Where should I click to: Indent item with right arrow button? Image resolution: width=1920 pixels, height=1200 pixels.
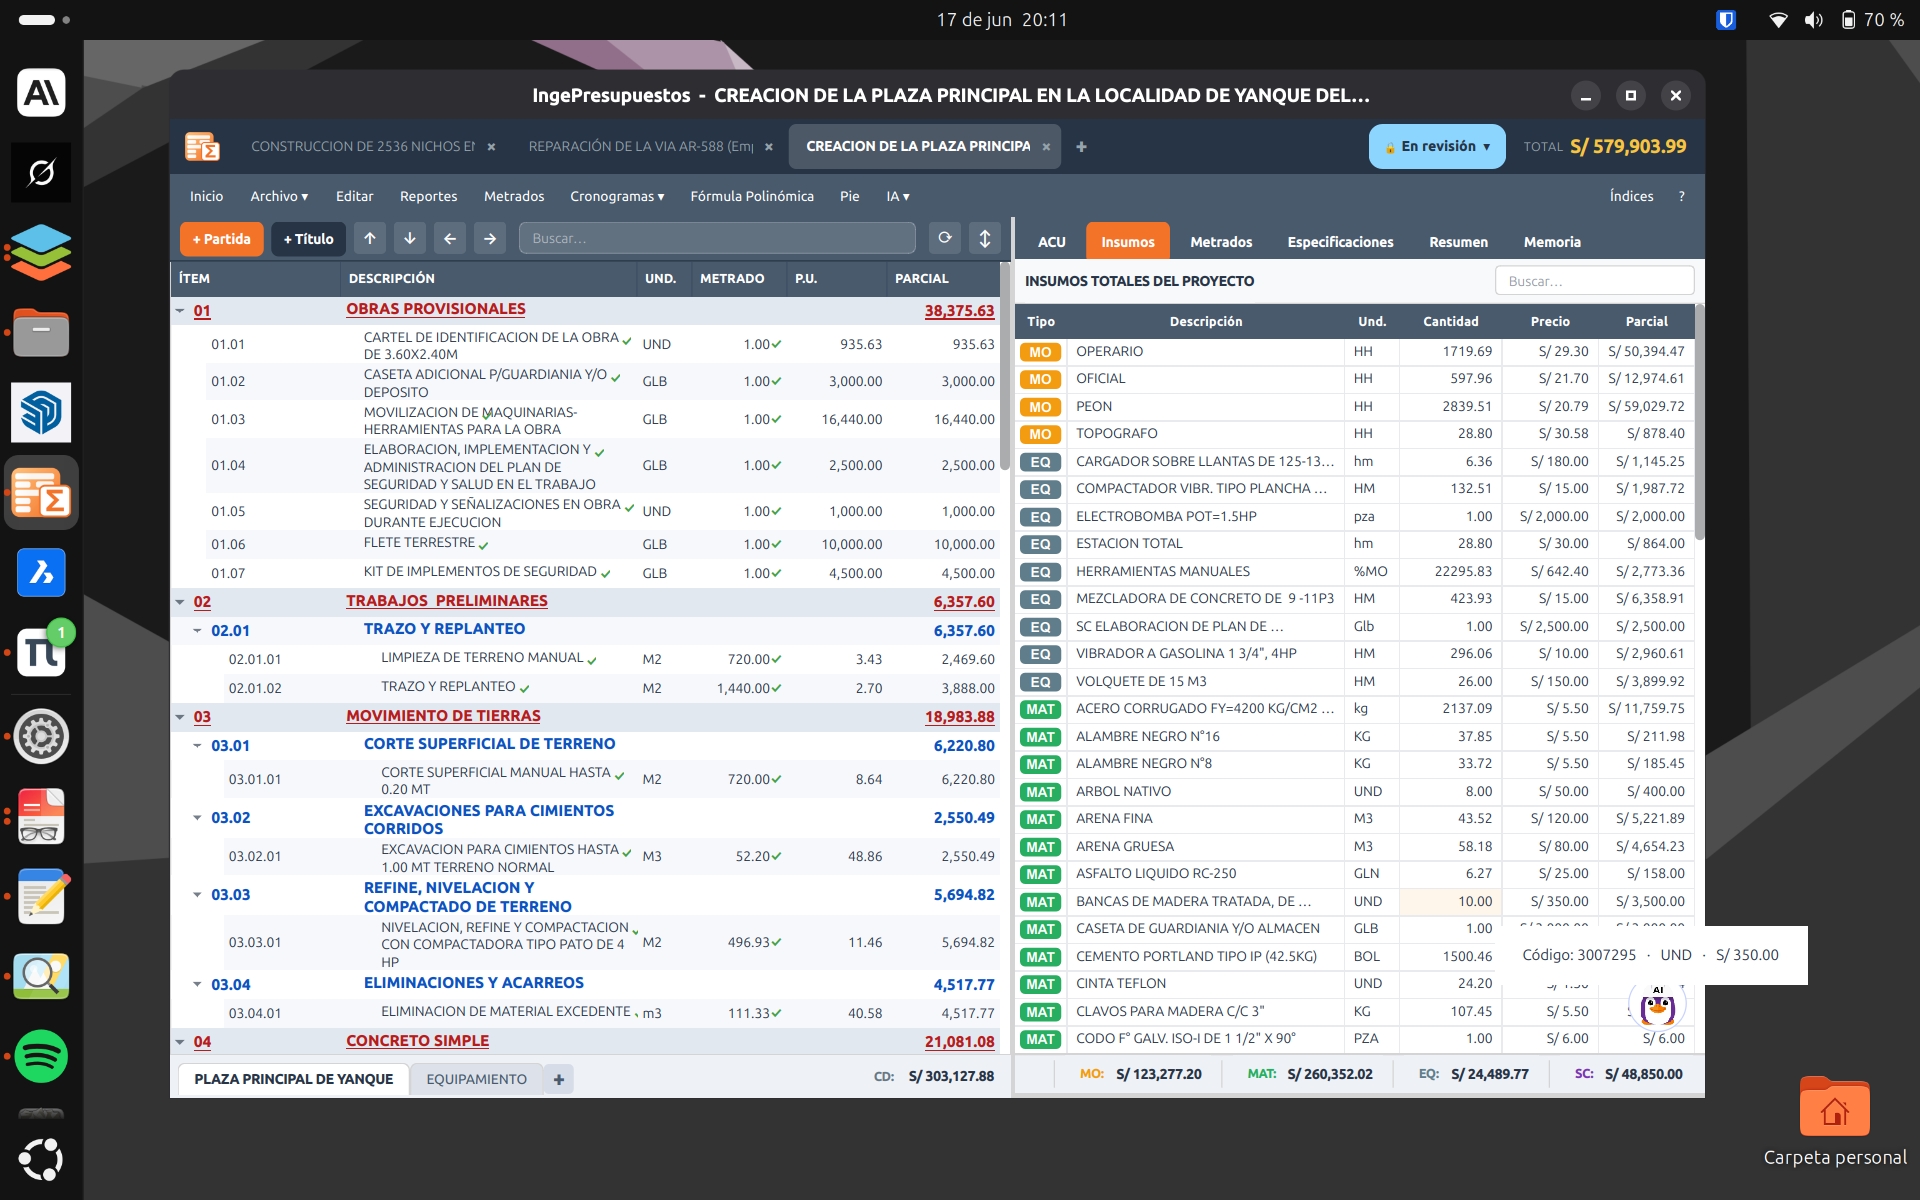point(490,239)
